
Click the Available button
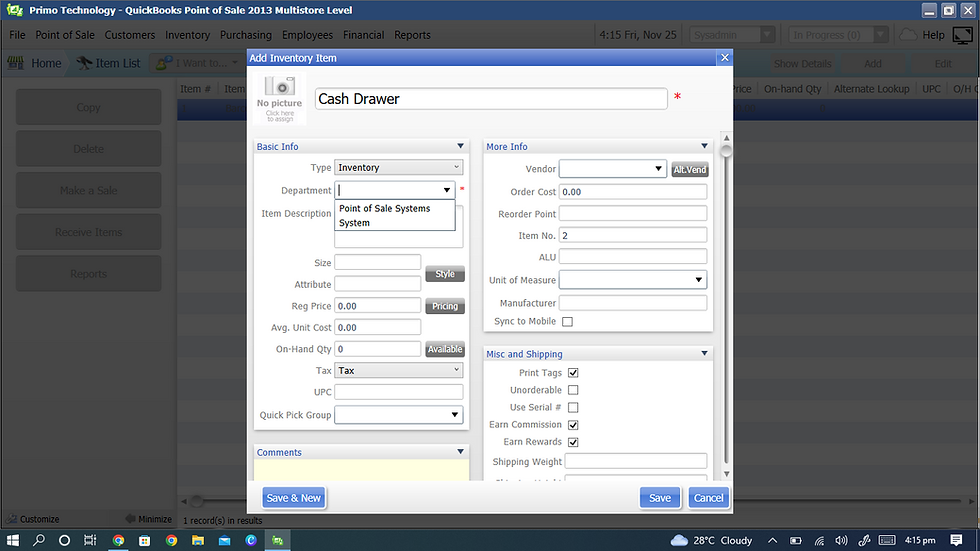(x=445, y=349)
